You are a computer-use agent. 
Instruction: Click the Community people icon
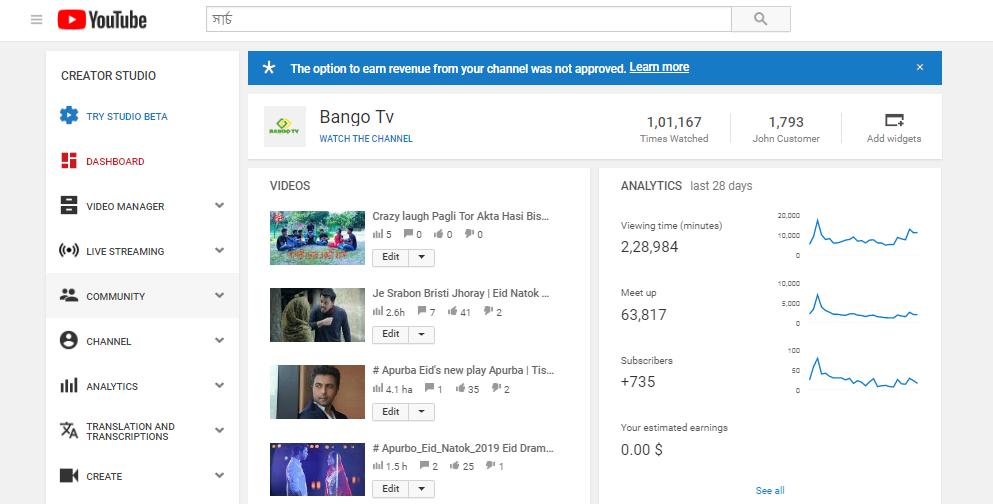point(69,295)
